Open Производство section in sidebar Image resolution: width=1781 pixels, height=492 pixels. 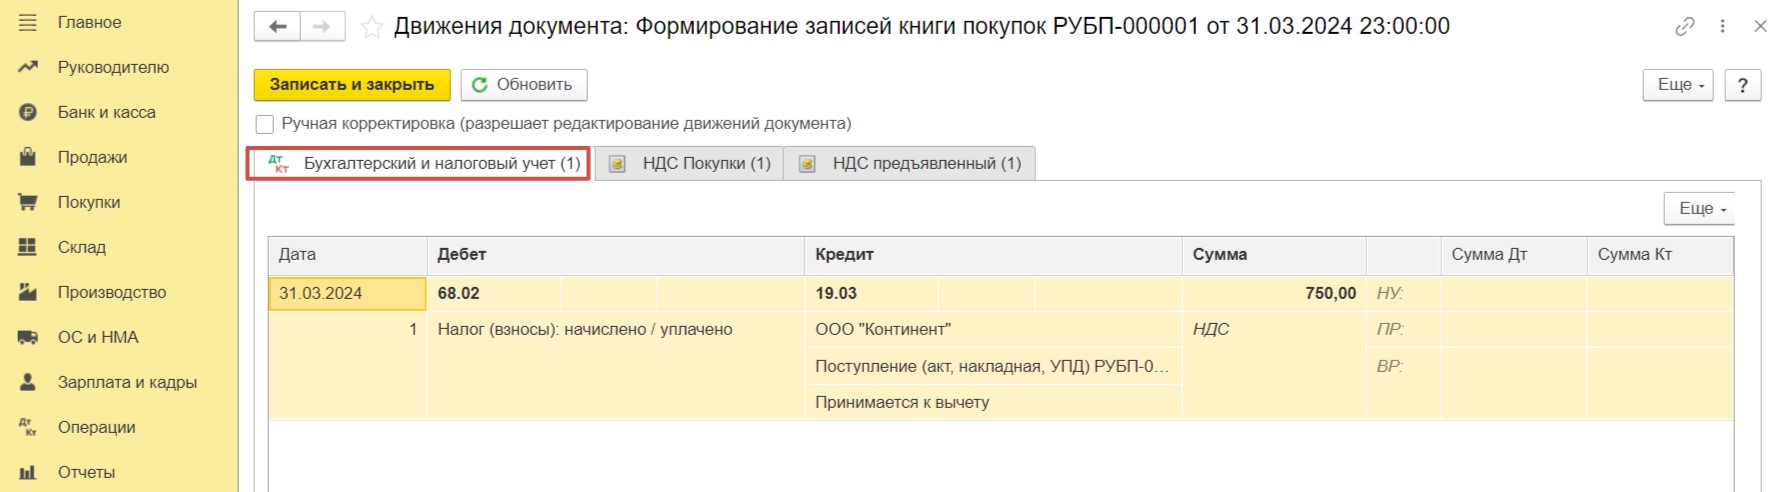click(x=111, y=292)
